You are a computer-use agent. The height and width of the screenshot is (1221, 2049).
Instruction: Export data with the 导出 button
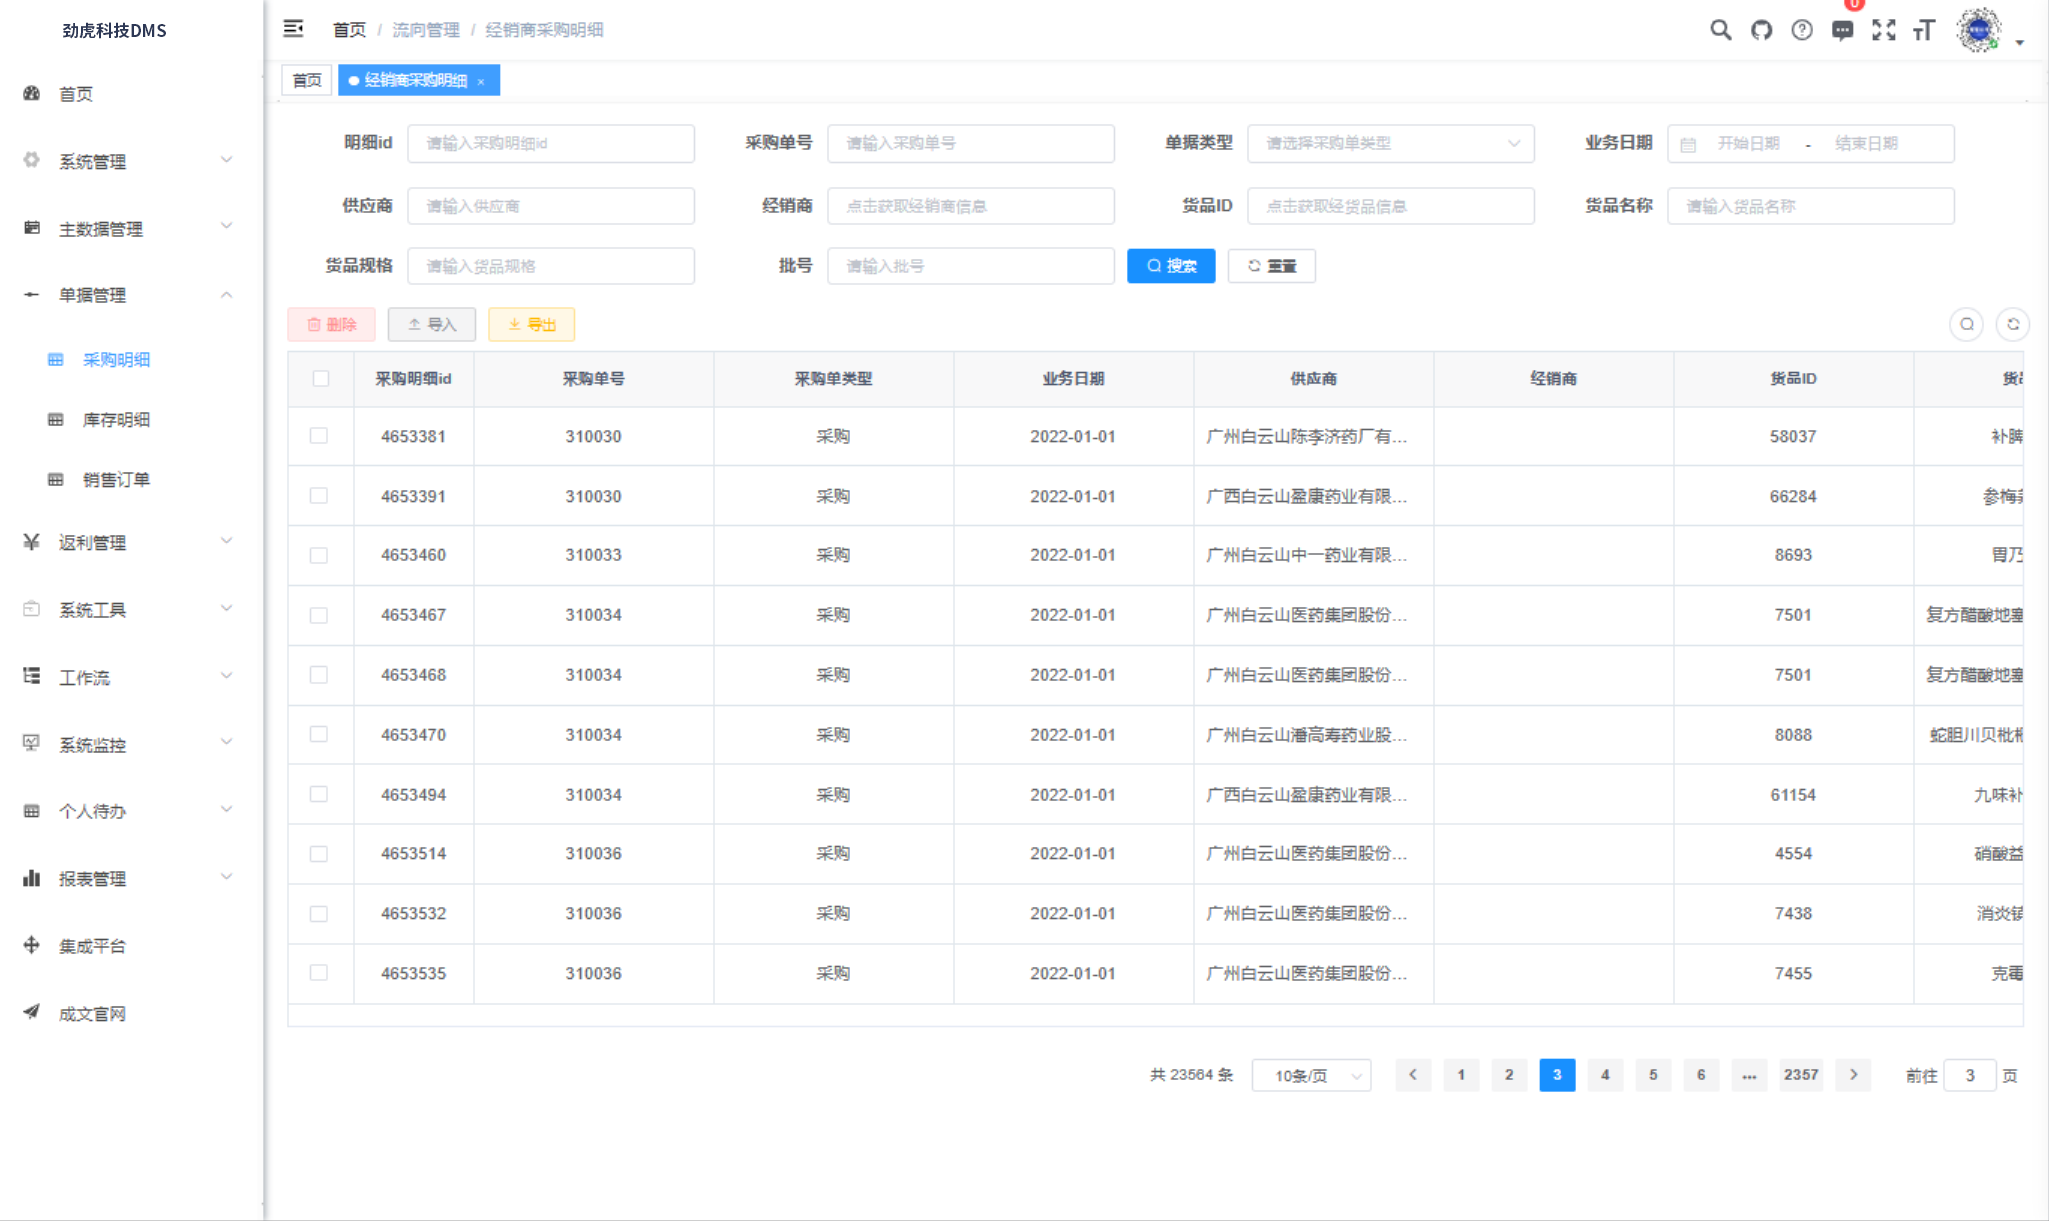point(531,324)
